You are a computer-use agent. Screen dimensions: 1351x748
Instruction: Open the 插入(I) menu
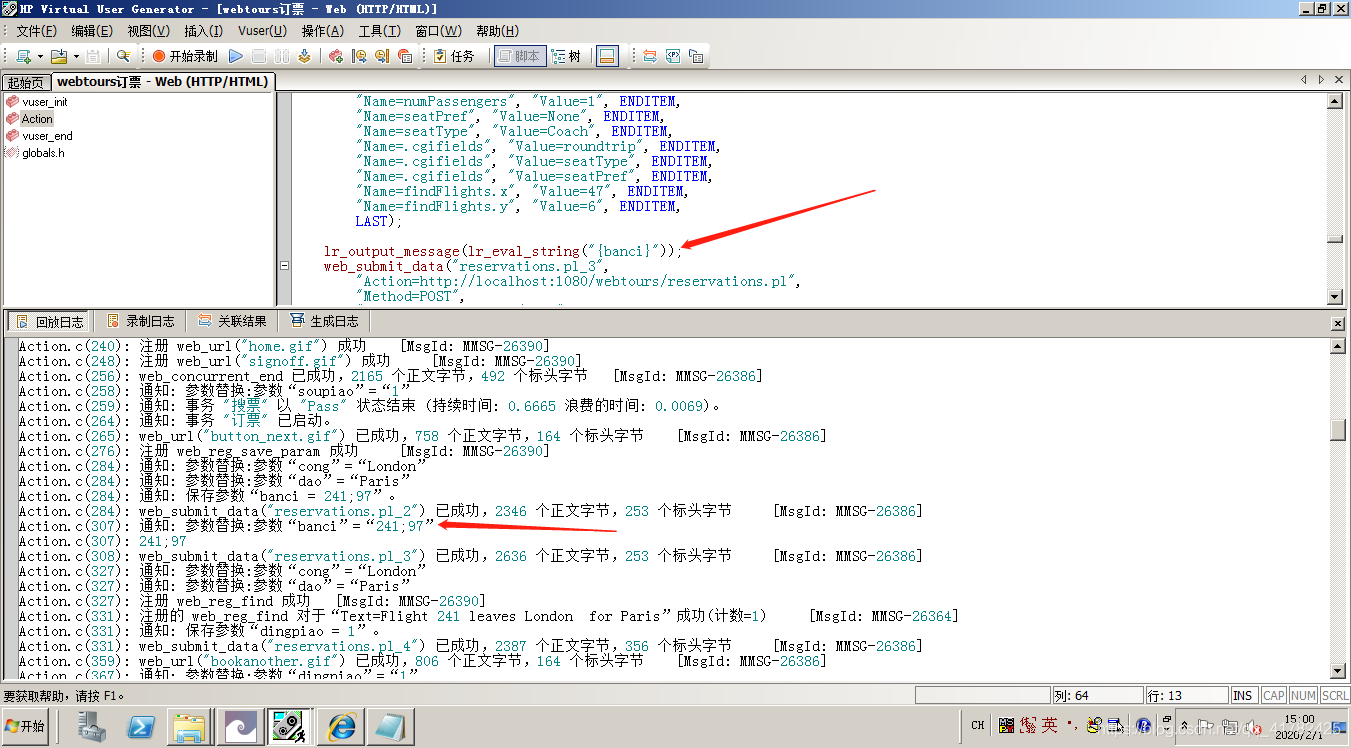tap(204, 31)
